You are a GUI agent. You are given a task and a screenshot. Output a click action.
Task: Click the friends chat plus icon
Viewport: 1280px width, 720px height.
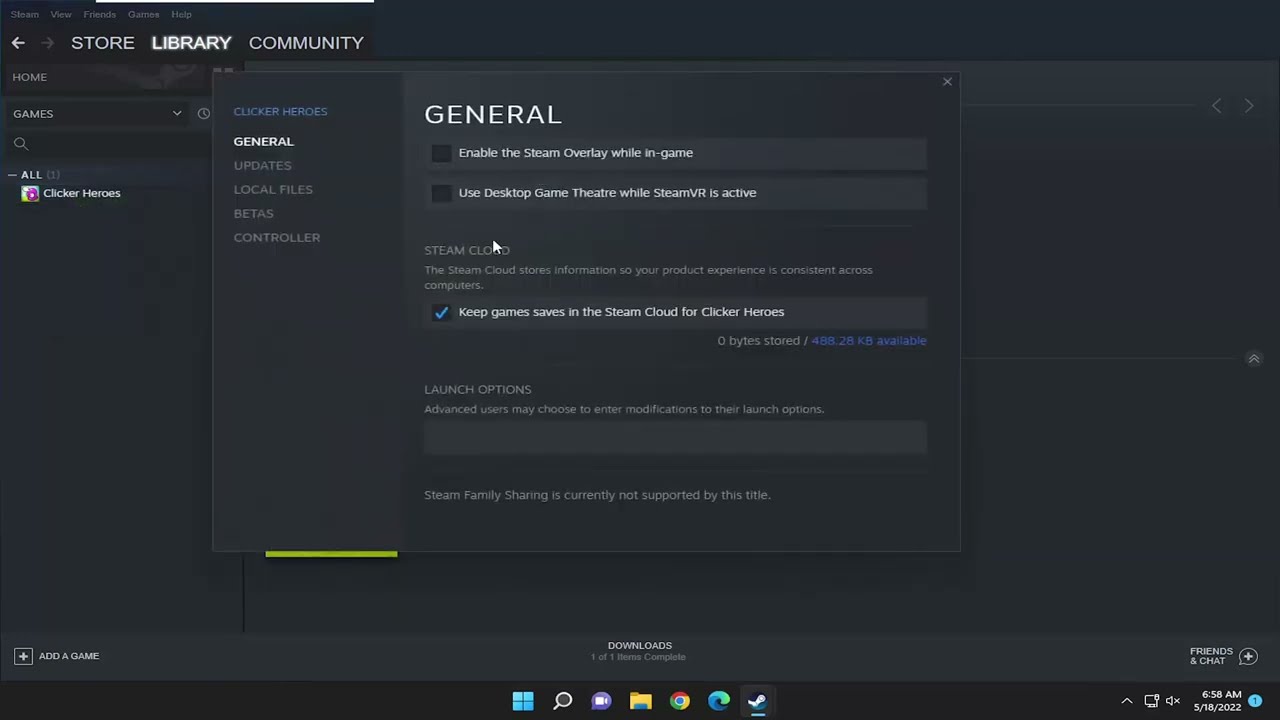[1248, 656]
